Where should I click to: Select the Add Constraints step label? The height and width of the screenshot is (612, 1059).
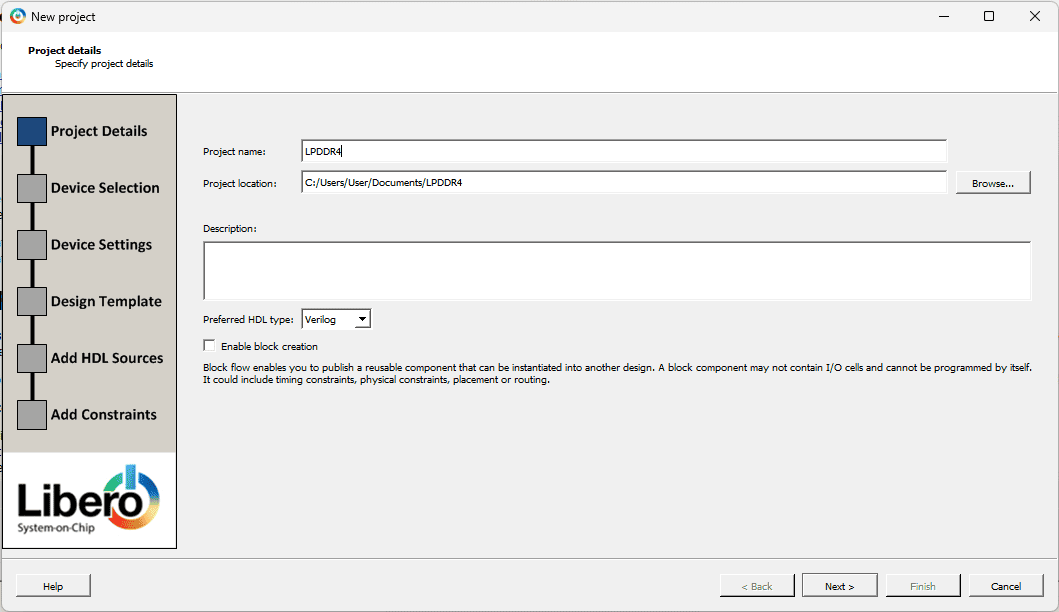click(104, 415)
